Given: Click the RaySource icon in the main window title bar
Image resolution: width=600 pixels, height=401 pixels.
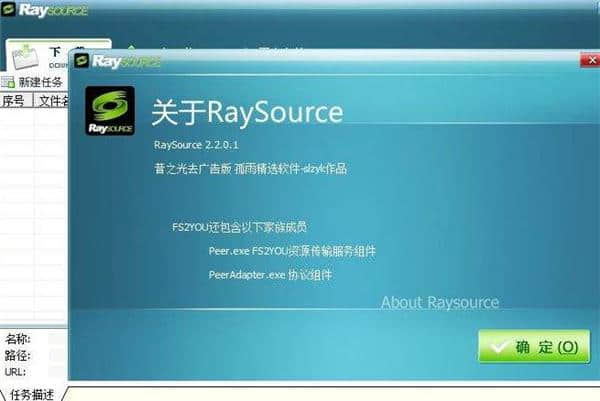Looking at the screenshot, I should pyautogui.click(x=8, y=9).
